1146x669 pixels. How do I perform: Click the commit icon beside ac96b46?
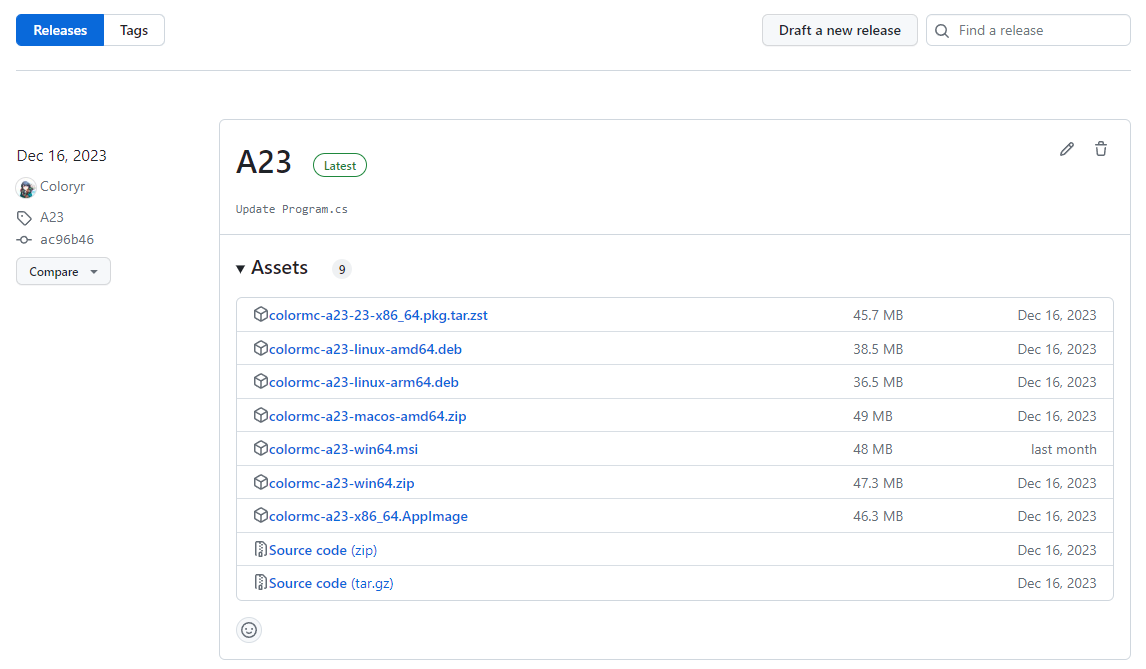point(25,240)
